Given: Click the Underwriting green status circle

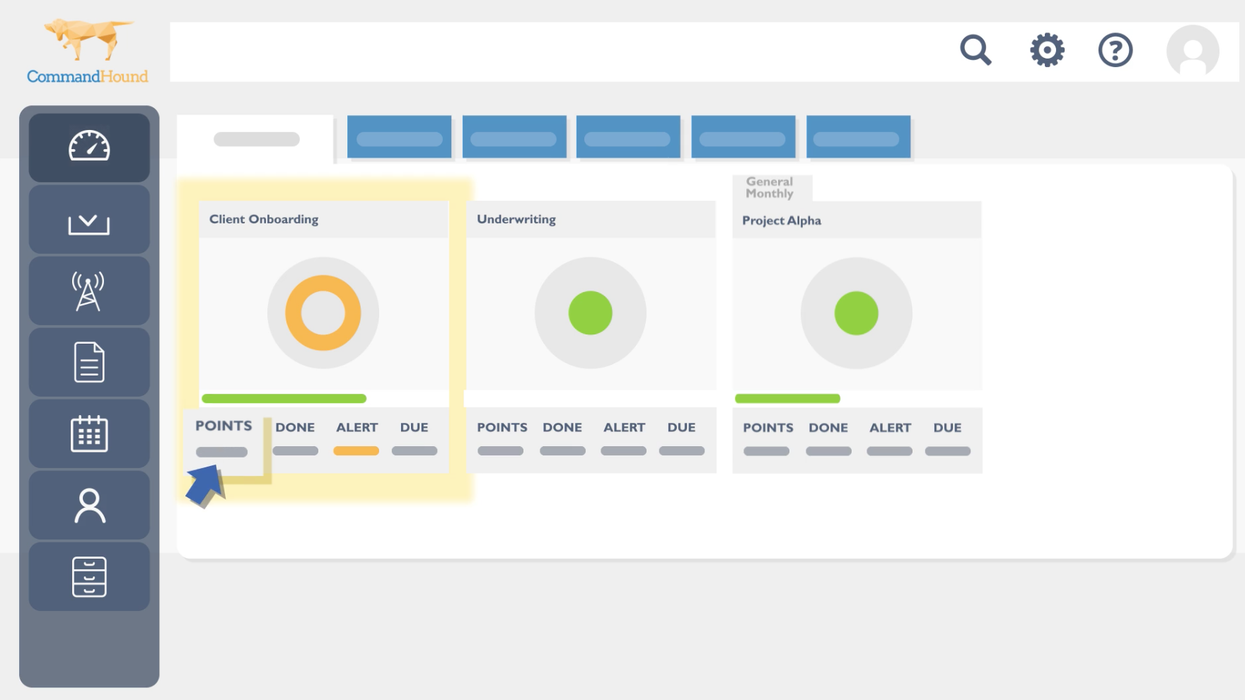Looking at the screenshot, I should [590, 313].
